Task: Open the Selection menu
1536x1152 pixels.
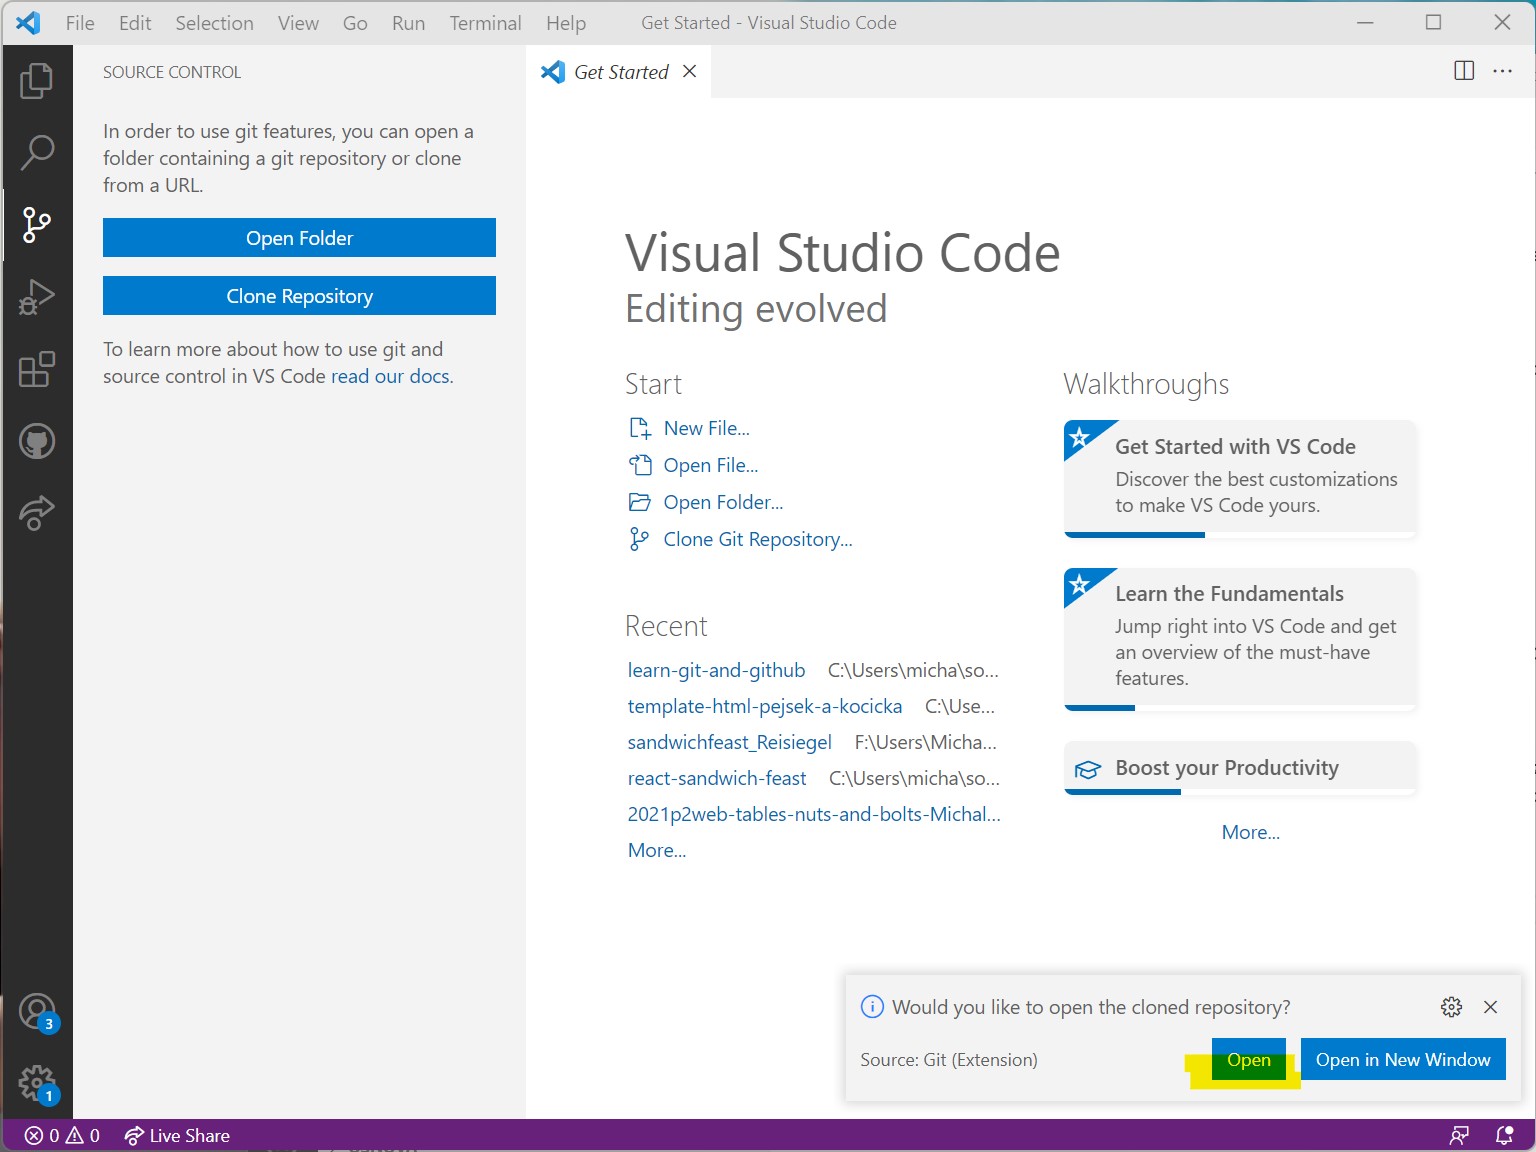Action: (214, 23)
